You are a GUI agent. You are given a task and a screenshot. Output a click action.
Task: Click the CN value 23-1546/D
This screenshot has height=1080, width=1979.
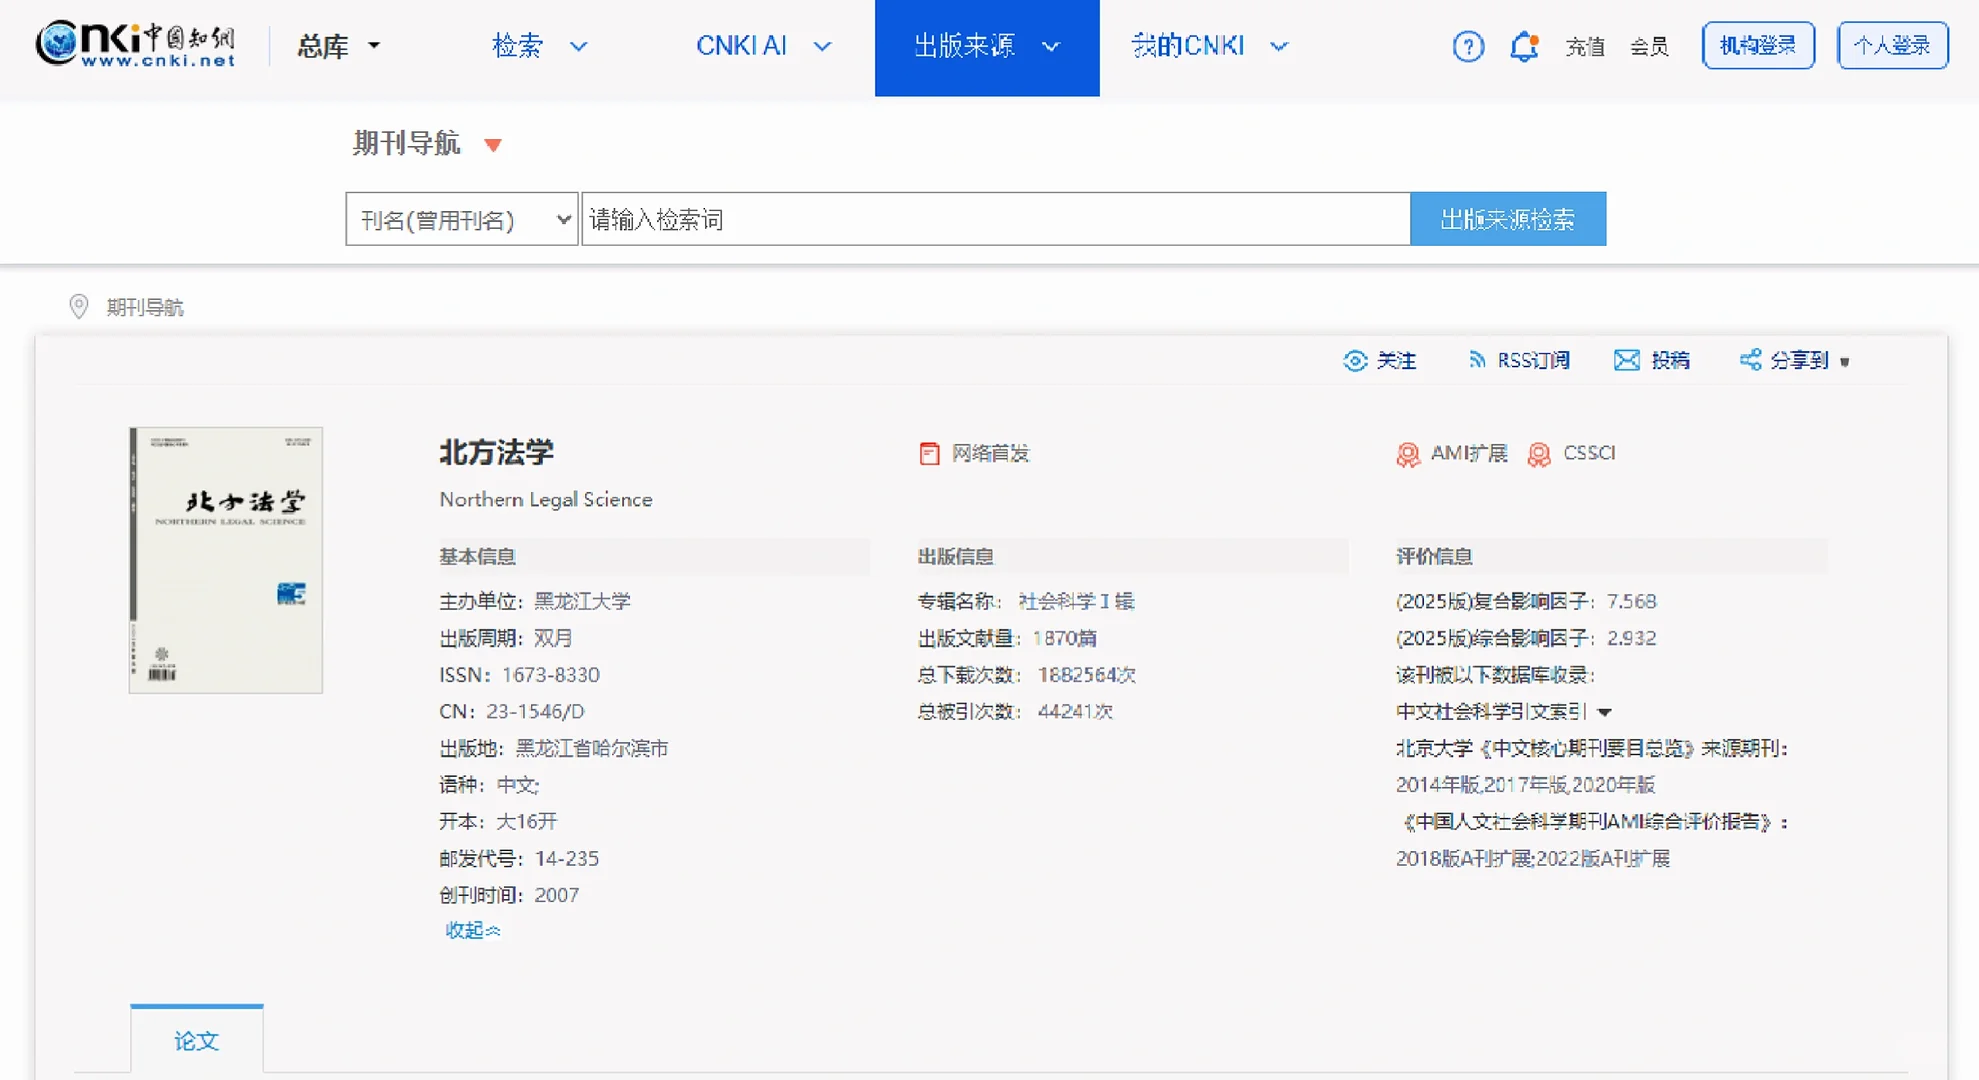pos(535,712)
